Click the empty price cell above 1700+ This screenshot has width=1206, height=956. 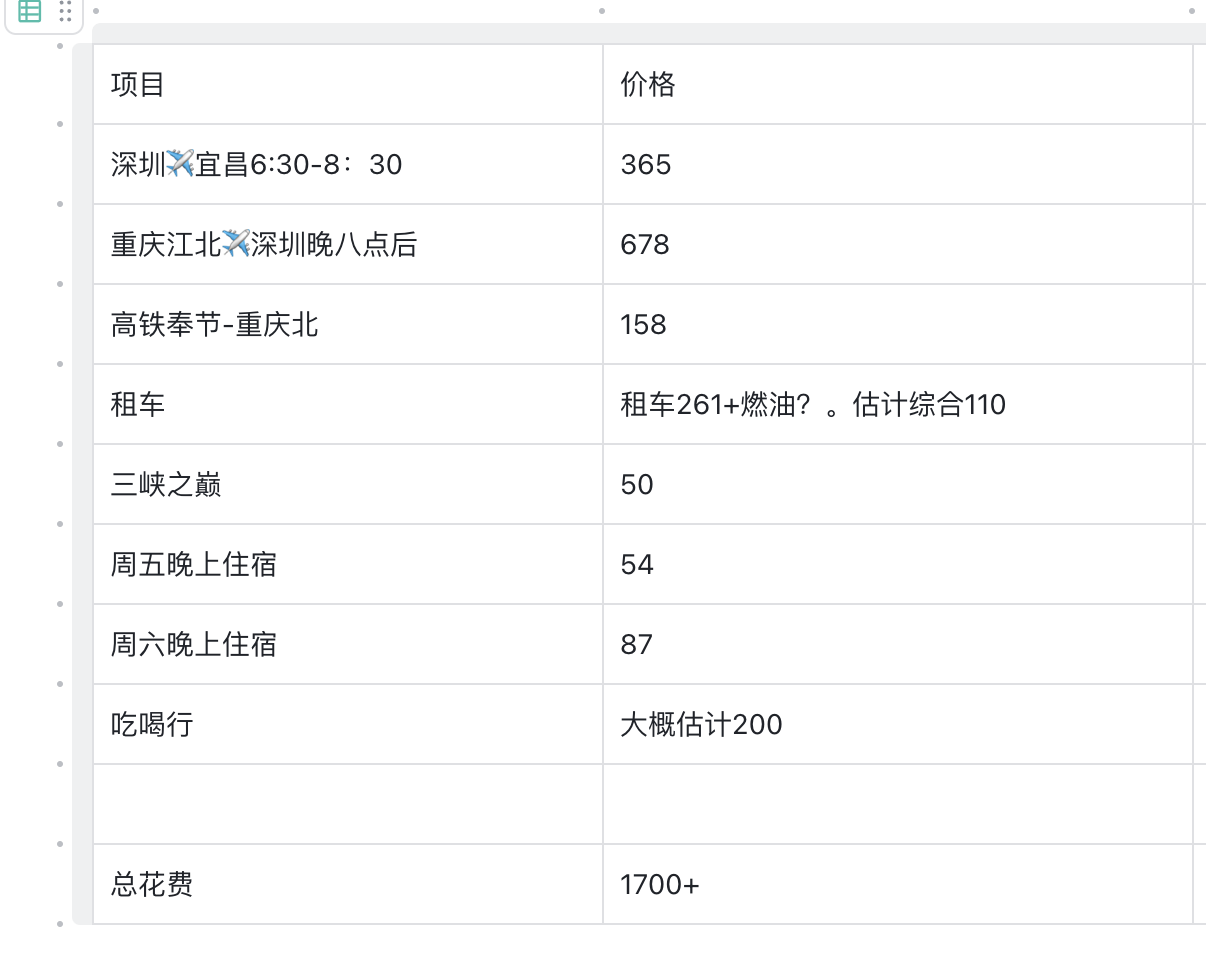897,804
